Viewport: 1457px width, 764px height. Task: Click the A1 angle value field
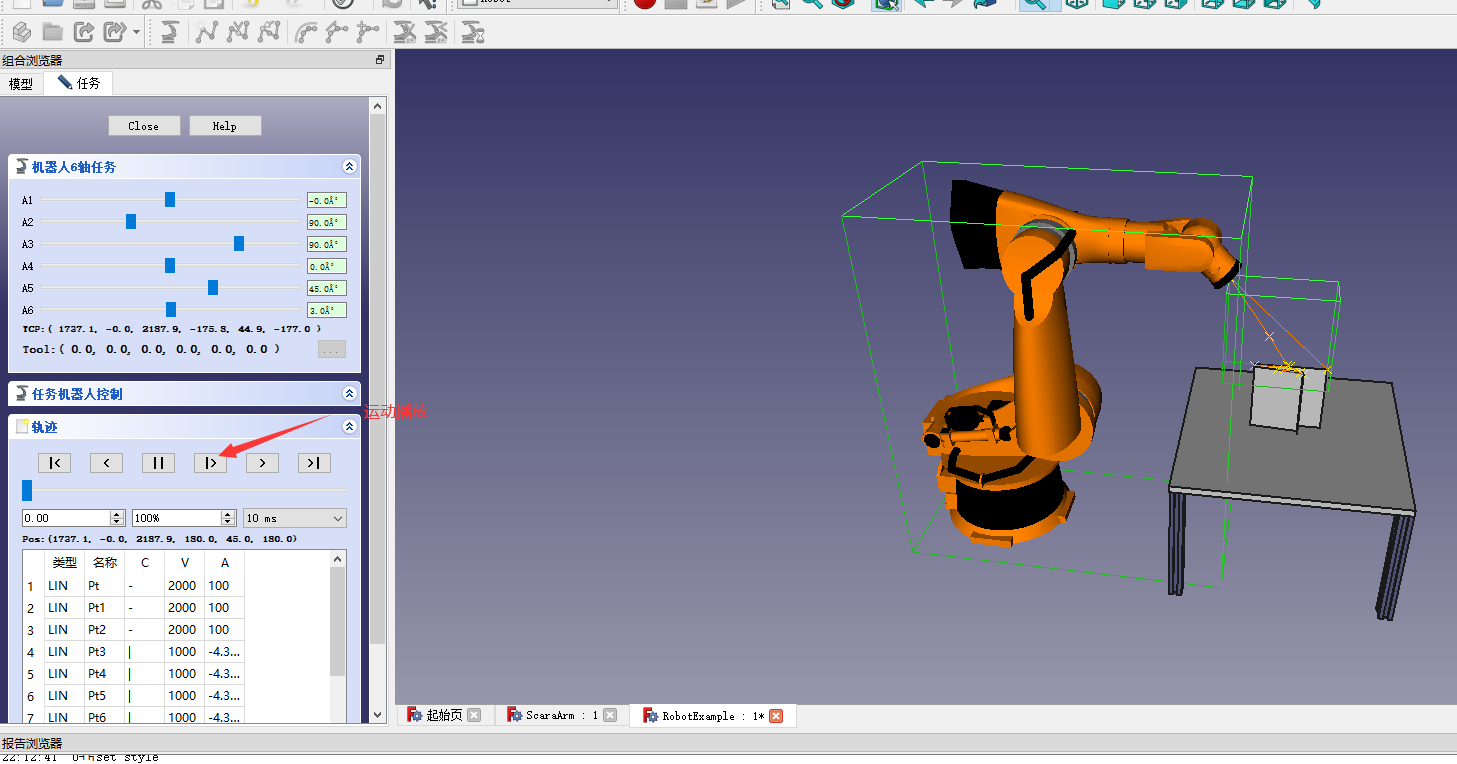point(327,200)
